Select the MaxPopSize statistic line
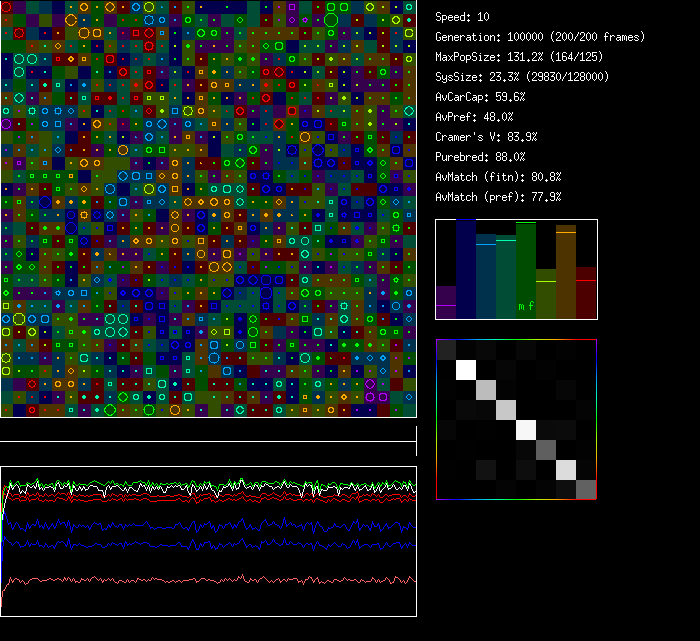Image resolution: width=700 pixels, height=641 pixels. pos(521,57)
